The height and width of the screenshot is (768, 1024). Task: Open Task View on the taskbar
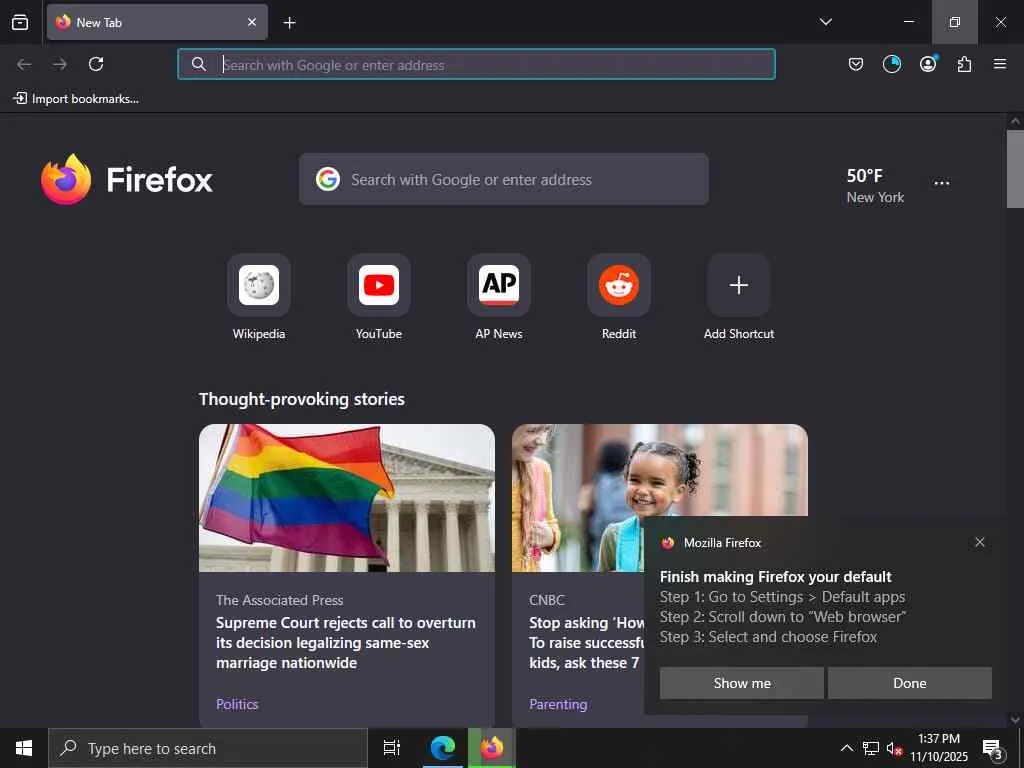pos(392,748)
